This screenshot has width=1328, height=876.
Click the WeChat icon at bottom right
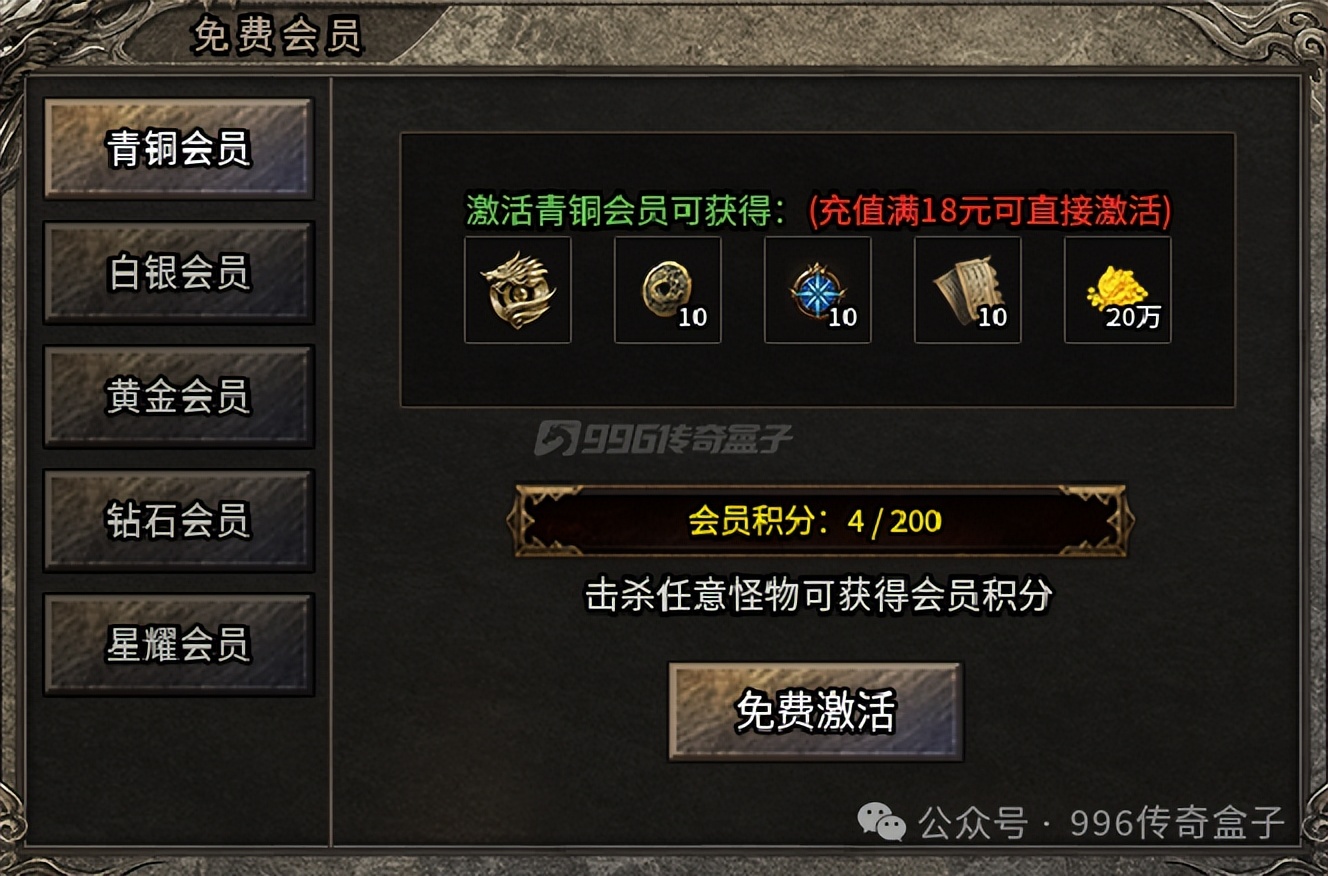coord(881,821)
